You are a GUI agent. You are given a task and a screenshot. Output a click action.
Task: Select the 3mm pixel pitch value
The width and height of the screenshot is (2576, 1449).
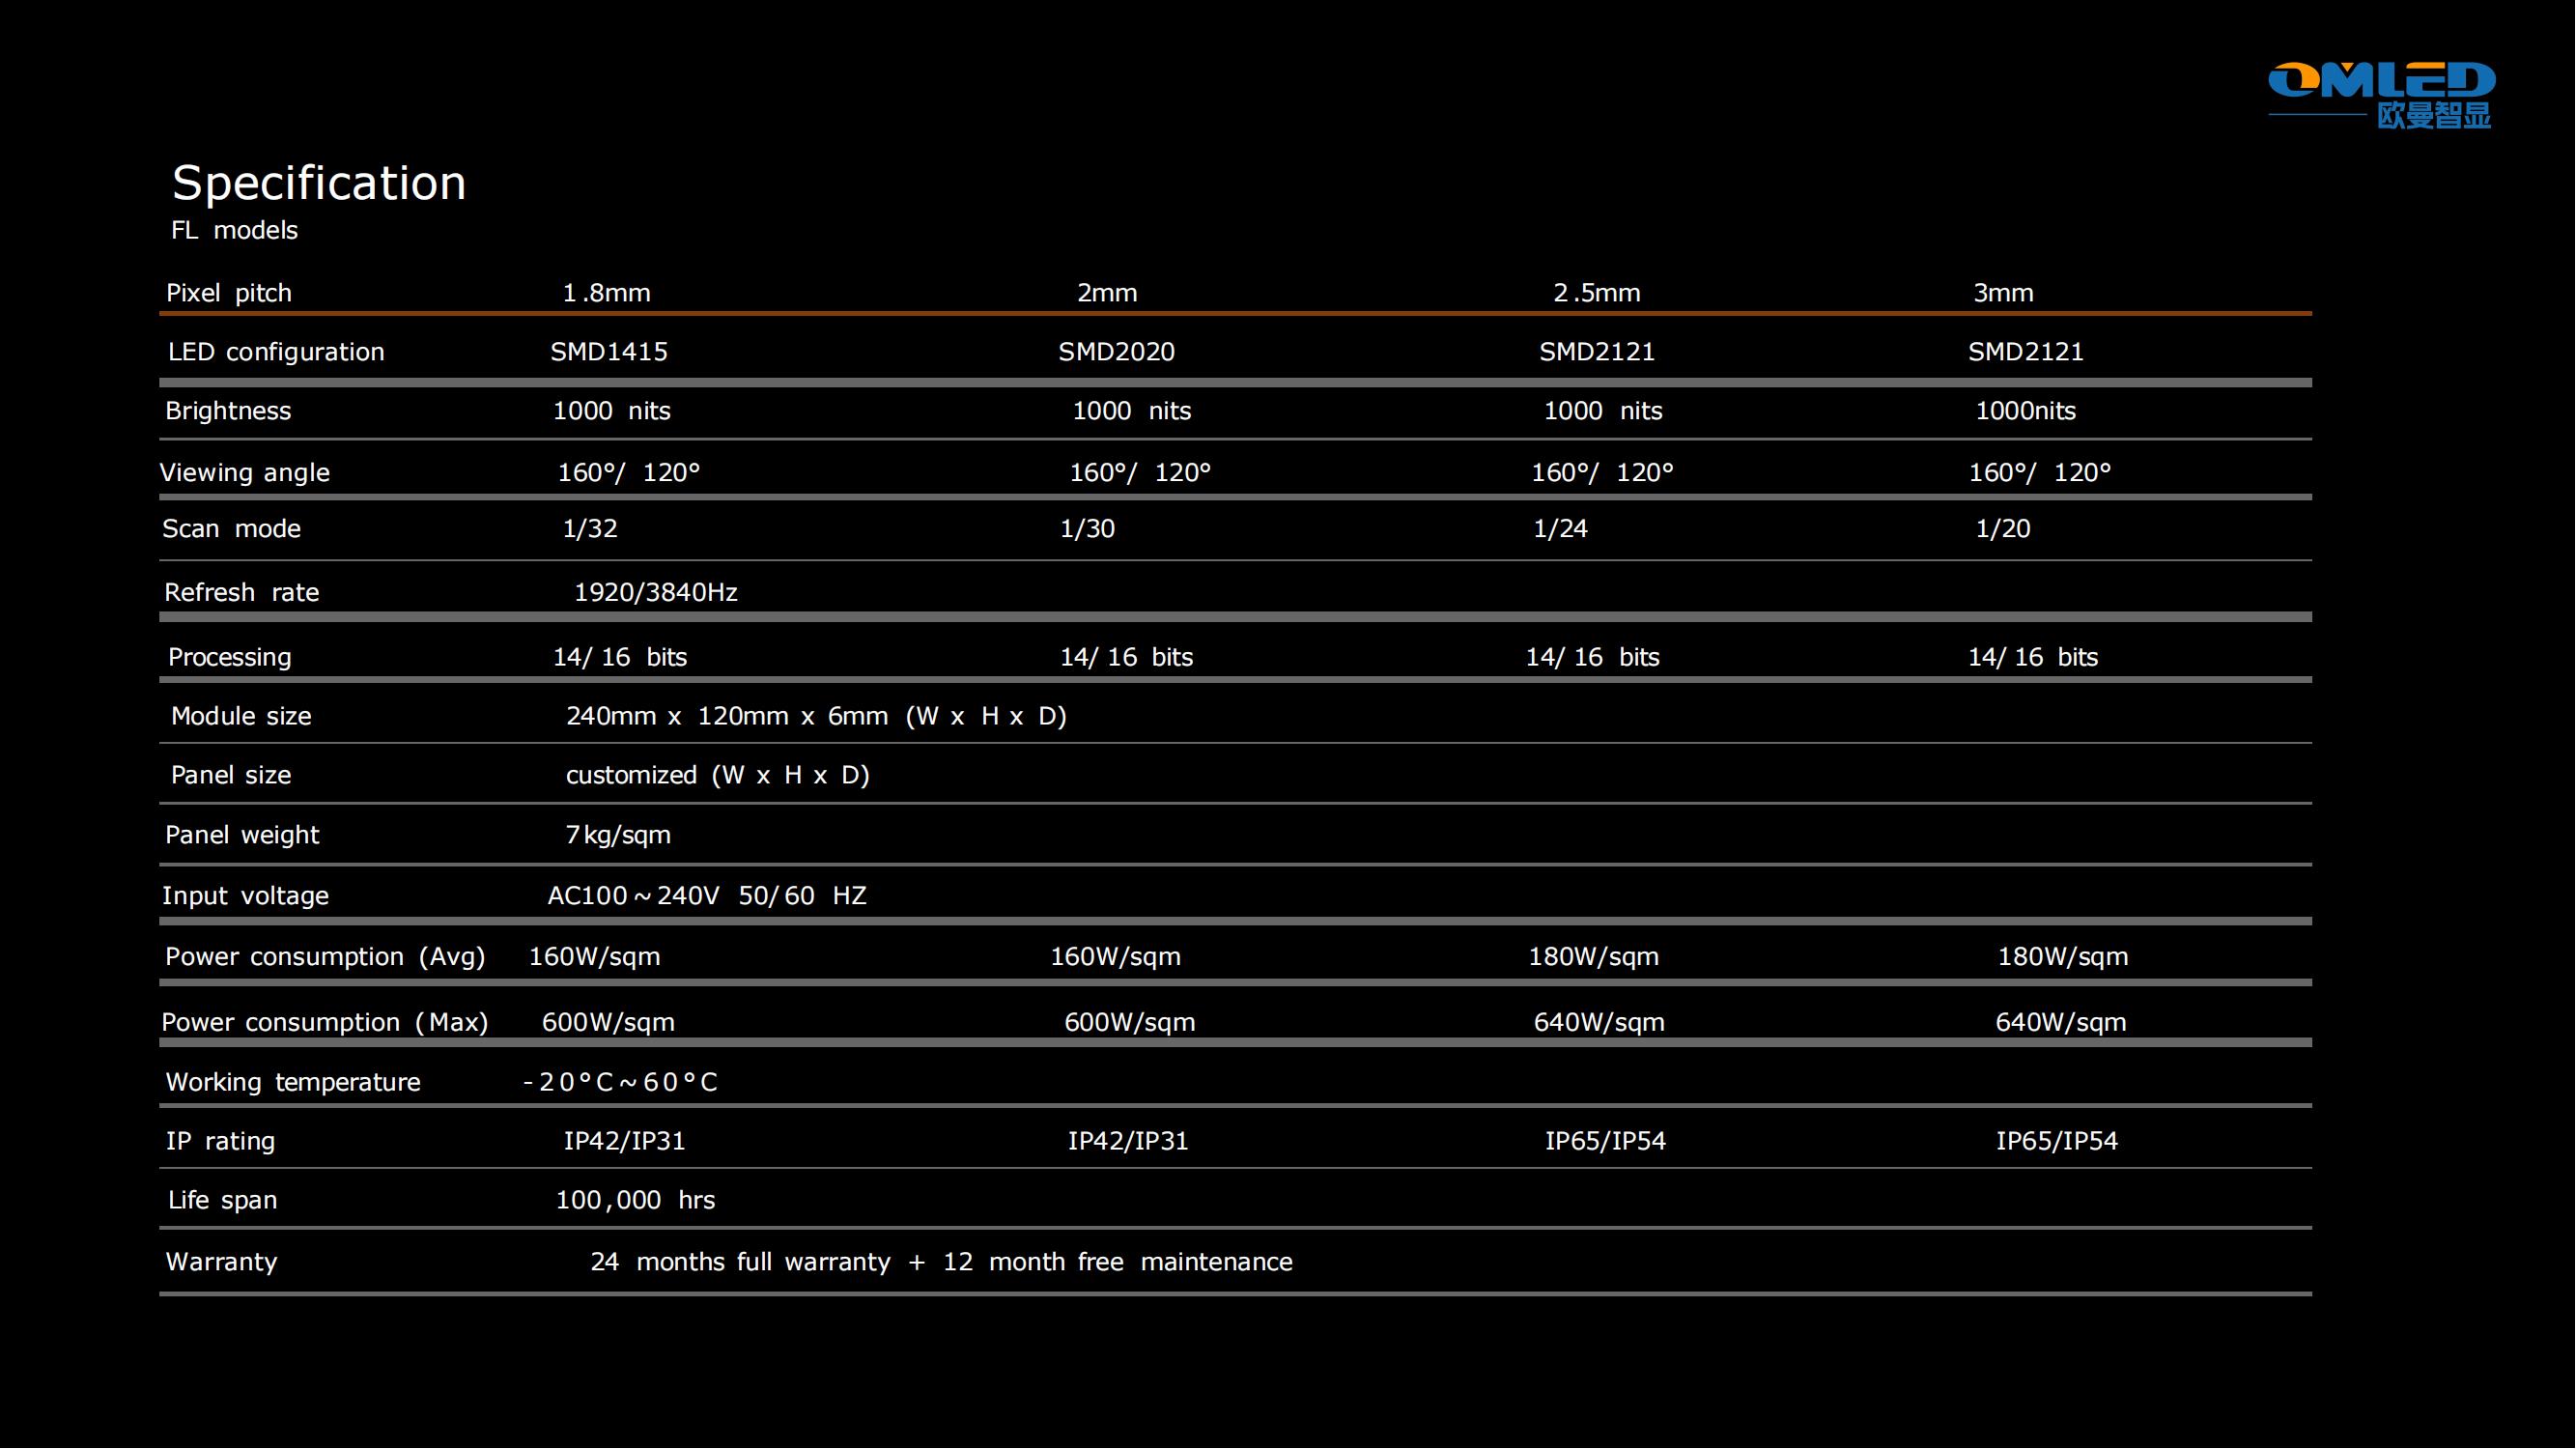point(2003,293)
